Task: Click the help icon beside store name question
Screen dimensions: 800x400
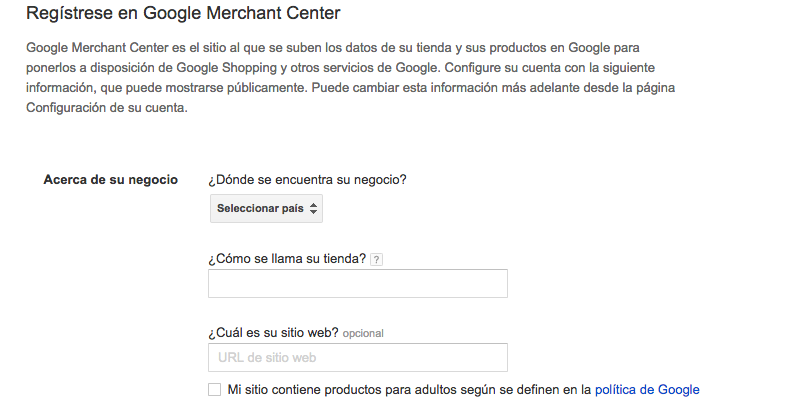Action: click(376, 260)
